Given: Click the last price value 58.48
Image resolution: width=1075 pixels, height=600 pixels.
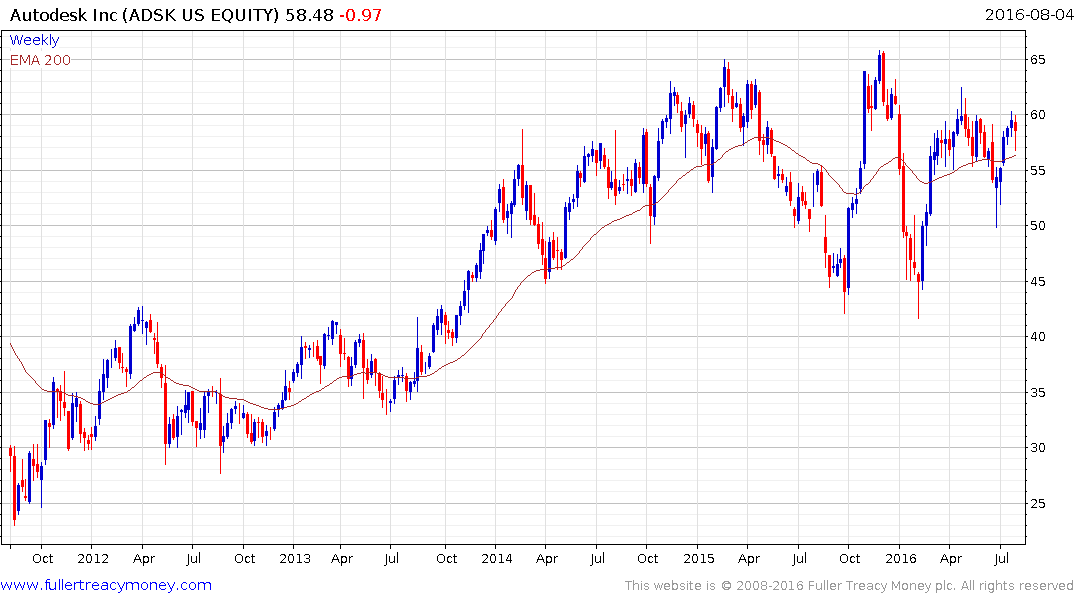Looking at the screenshot, I should (309, 15).
